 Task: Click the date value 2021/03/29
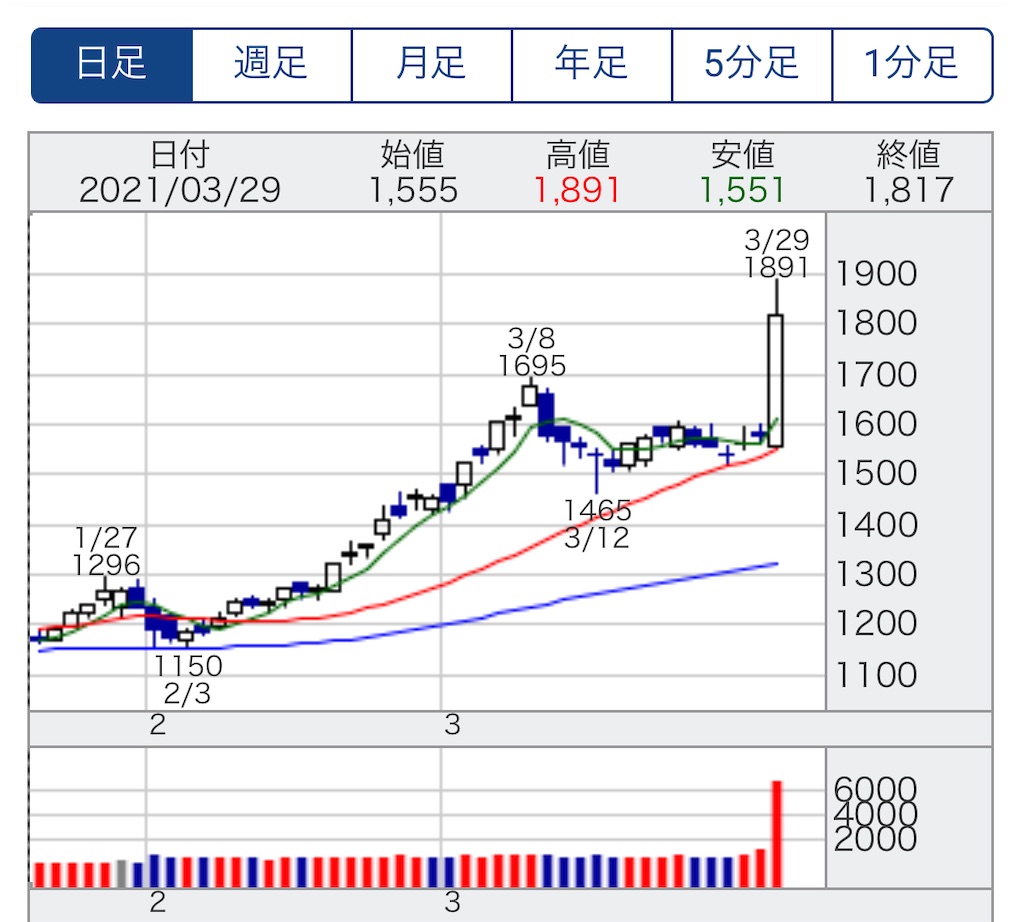(x=180, y=190)
